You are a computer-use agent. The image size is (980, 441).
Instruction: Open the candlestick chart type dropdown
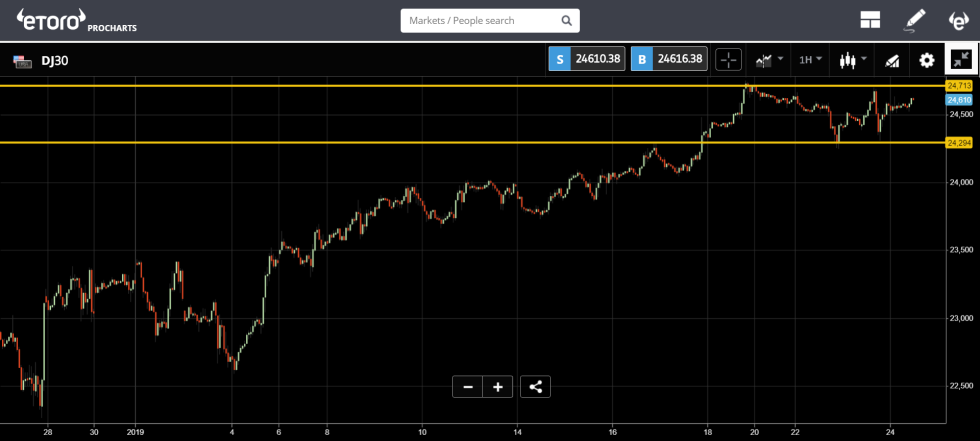click(852, 60)
